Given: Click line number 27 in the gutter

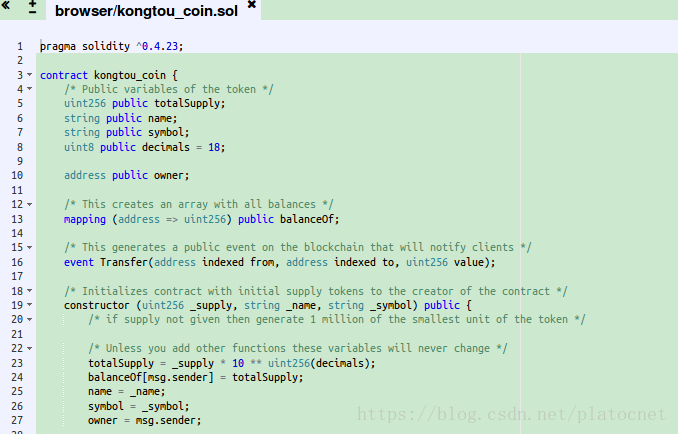Looking at the screenshot, I should 17,420.
